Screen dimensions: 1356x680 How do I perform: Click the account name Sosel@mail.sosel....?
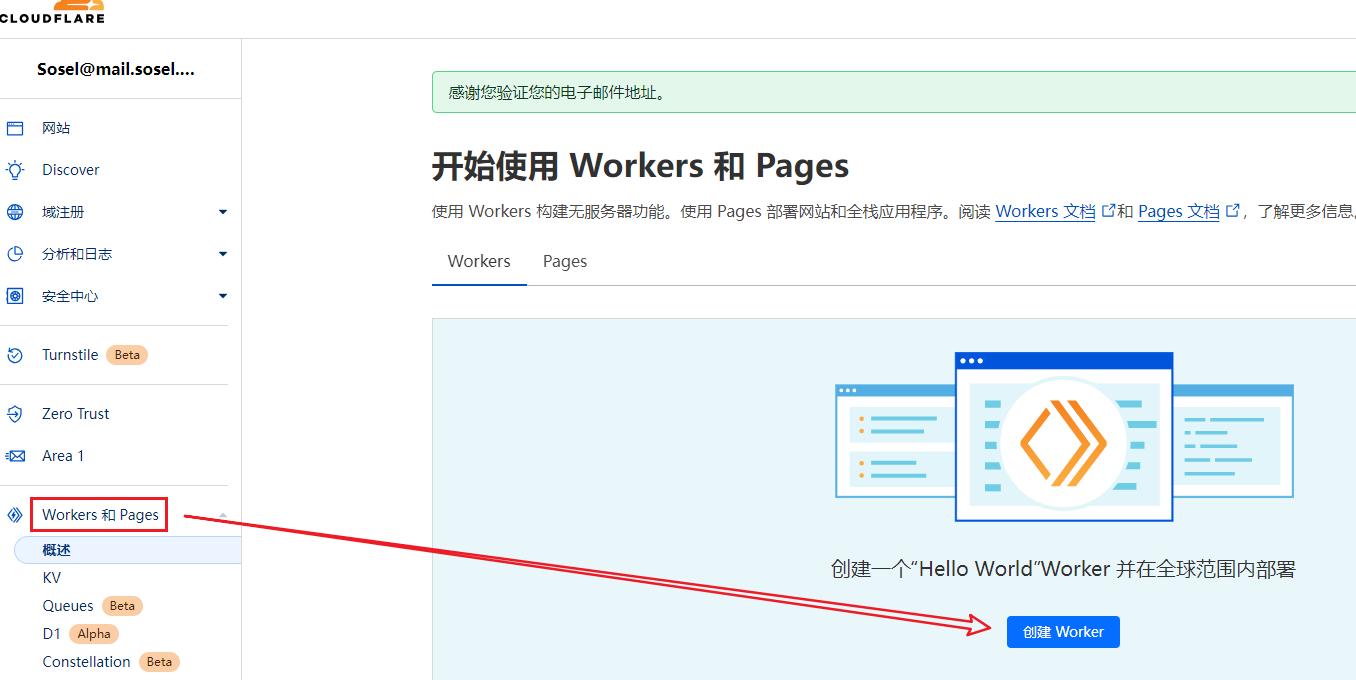(116, 69)
